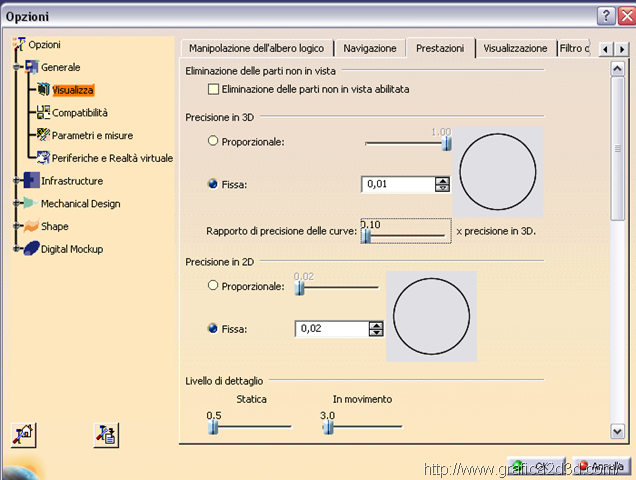Click the Statica detail level slider

214,427
